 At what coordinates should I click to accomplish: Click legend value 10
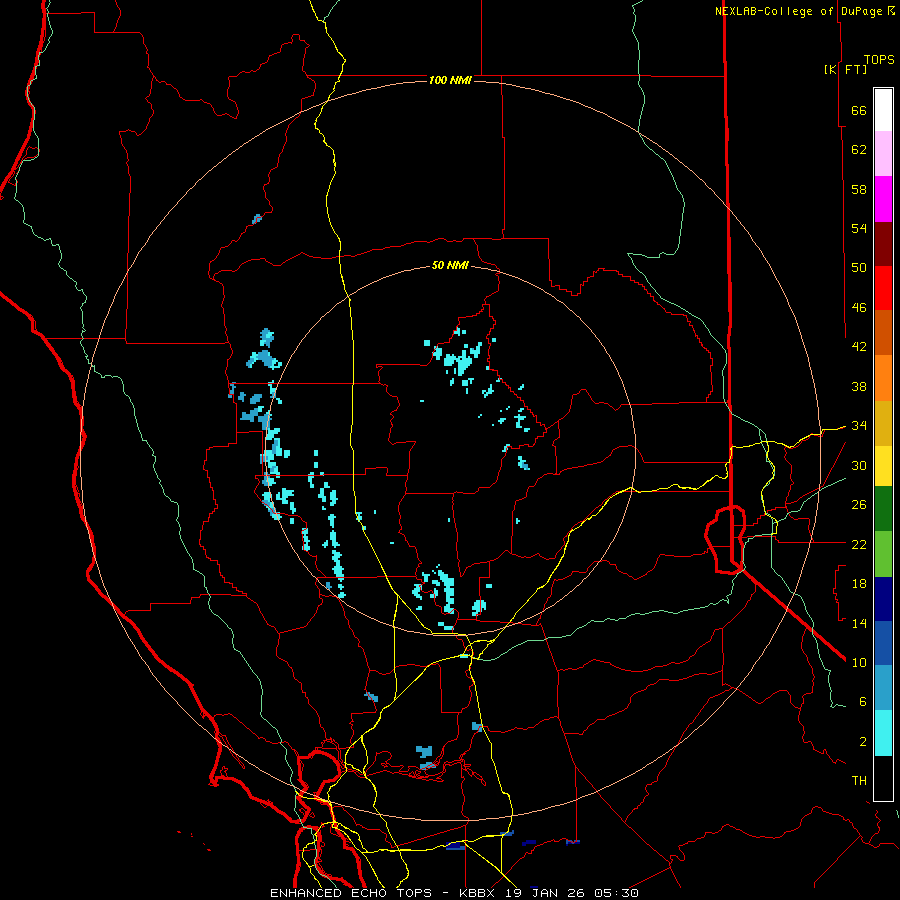pyautogui.click(x=859, y=662)
